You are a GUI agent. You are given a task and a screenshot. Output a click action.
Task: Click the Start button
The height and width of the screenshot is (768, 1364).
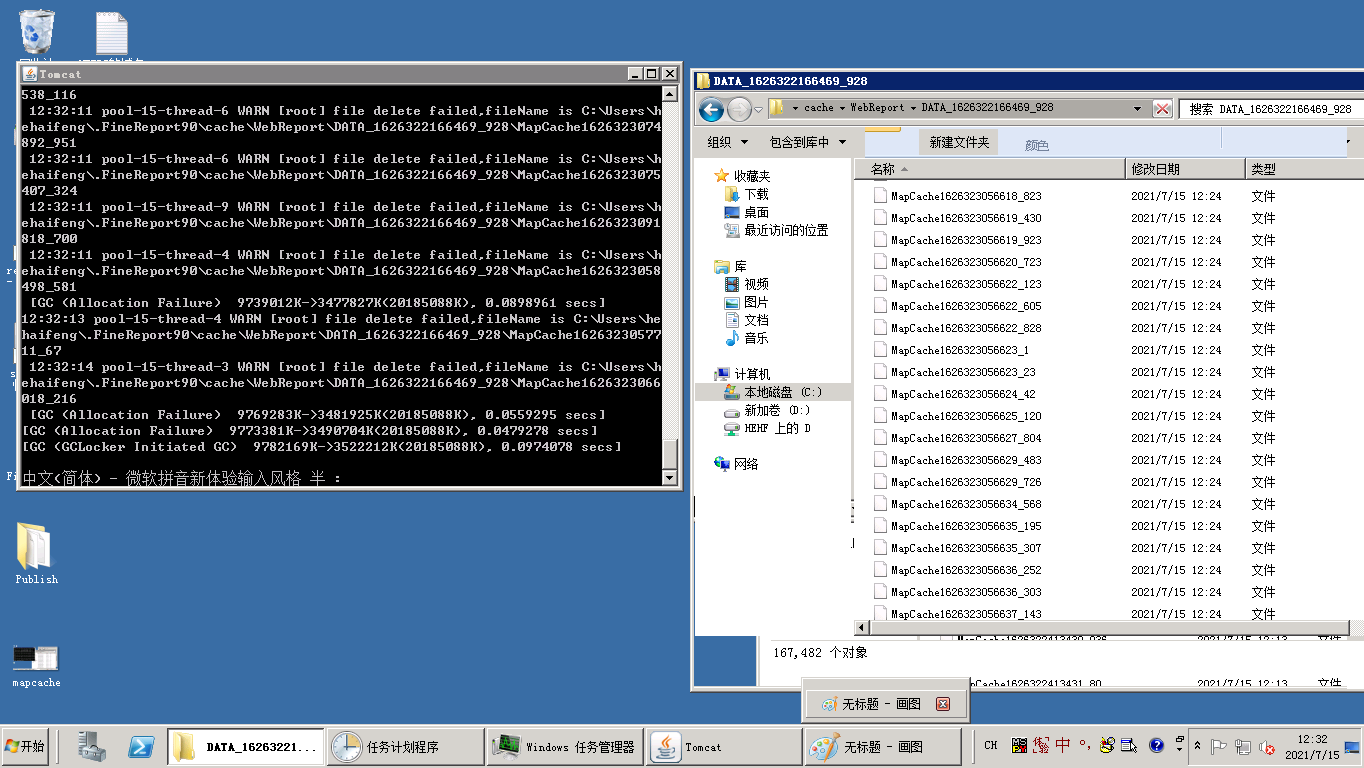pos(25,747)
